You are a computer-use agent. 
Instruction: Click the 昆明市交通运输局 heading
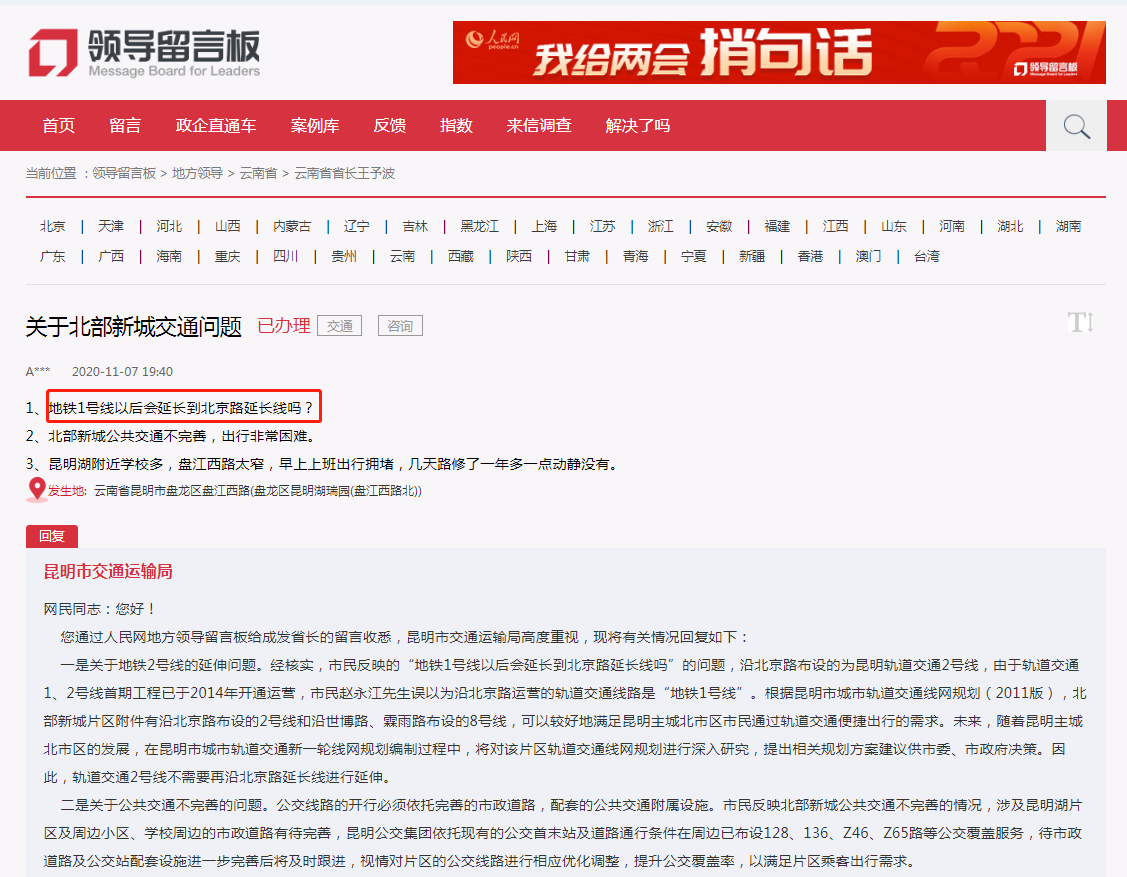(x=108, y=571)
